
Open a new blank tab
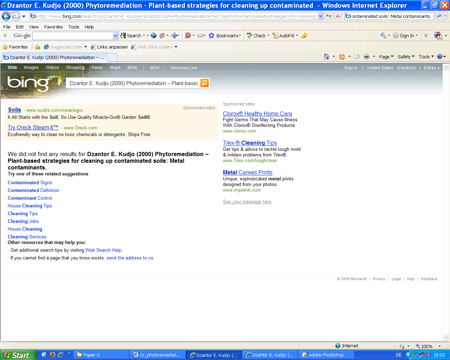112,58
